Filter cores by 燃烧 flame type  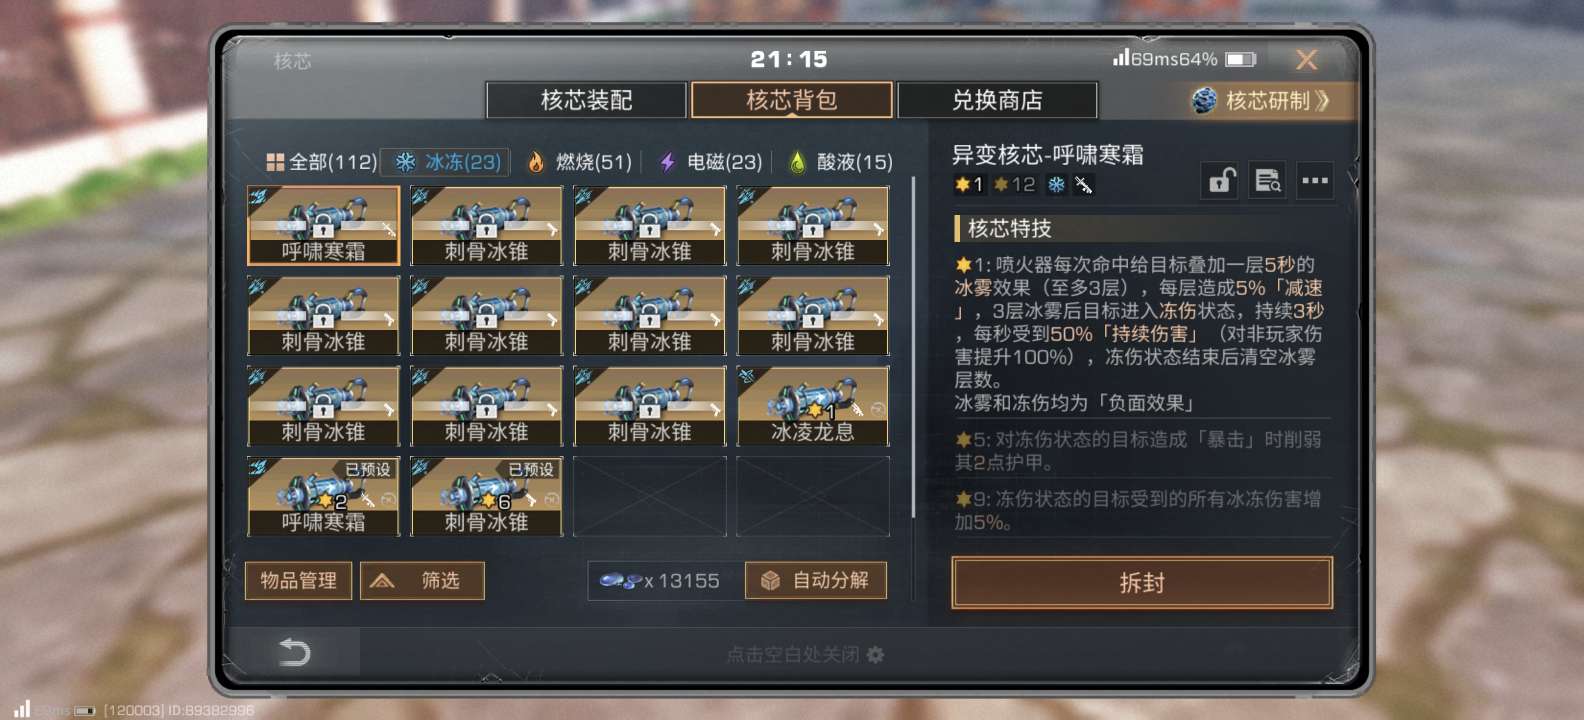pos(579,162)
